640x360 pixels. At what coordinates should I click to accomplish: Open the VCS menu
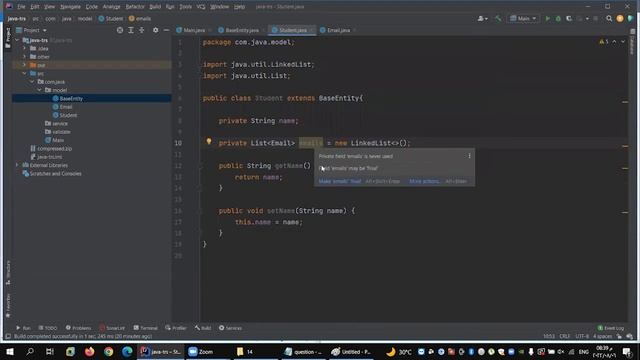pyautogui.click(x=201, y=7)
